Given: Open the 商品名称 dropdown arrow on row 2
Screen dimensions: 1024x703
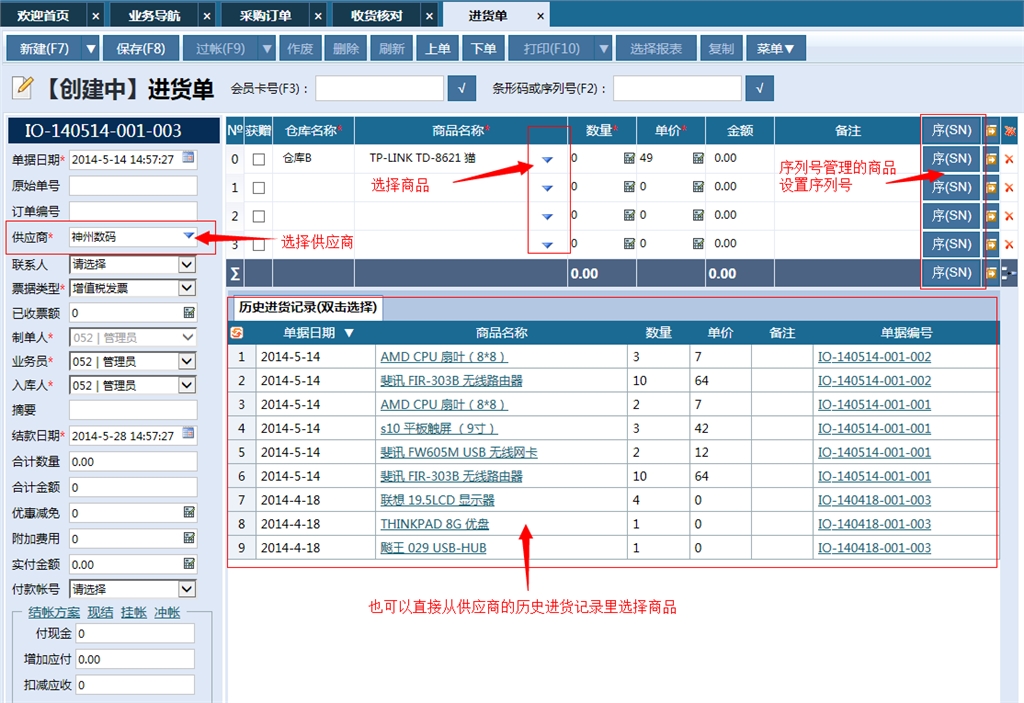Looking at the screenshot, I should (x=546, y=215).
